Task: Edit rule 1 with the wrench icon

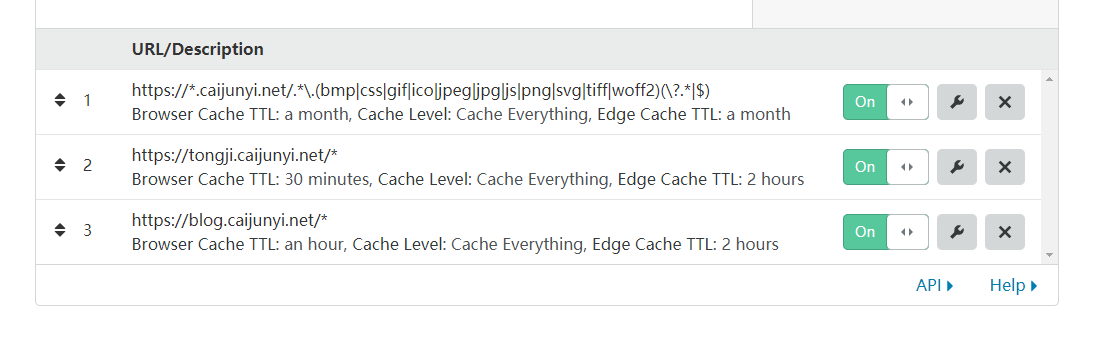Action: [957, 102]
